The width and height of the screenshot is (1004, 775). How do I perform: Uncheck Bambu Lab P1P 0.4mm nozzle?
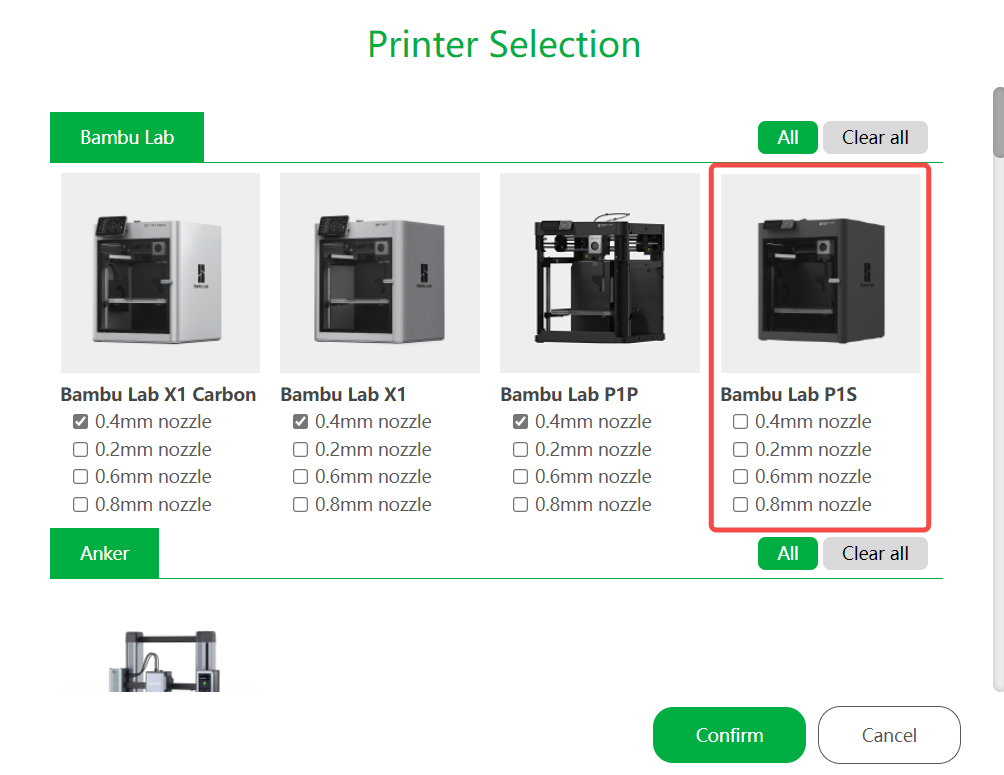(x=521, y=421)
